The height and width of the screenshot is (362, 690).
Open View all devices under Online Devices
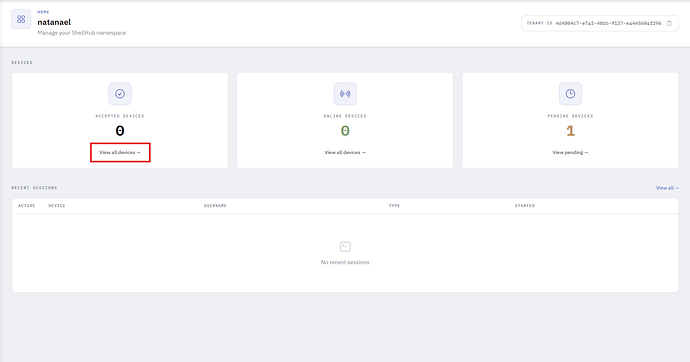click(345, 153)
